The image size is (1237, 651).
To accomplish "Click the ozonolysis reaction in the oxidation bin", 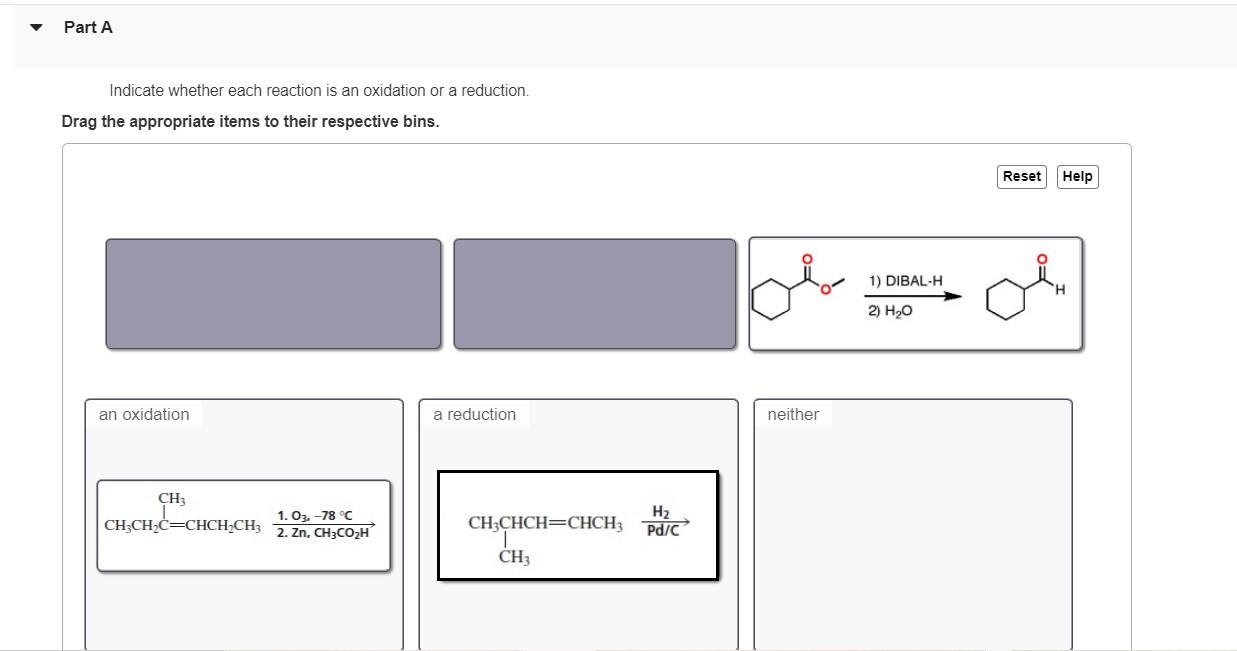I will pos(243,526).
